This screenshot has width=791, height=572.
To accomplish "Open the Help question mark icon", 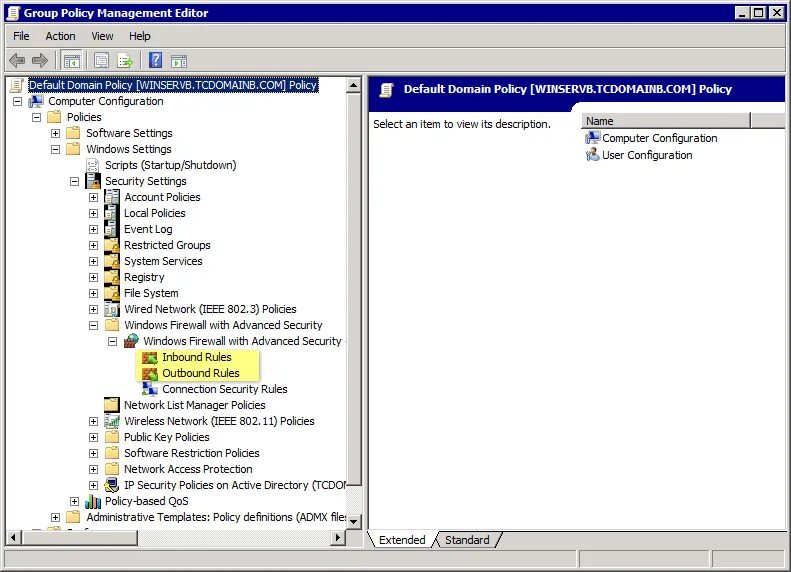I will 155,61.
